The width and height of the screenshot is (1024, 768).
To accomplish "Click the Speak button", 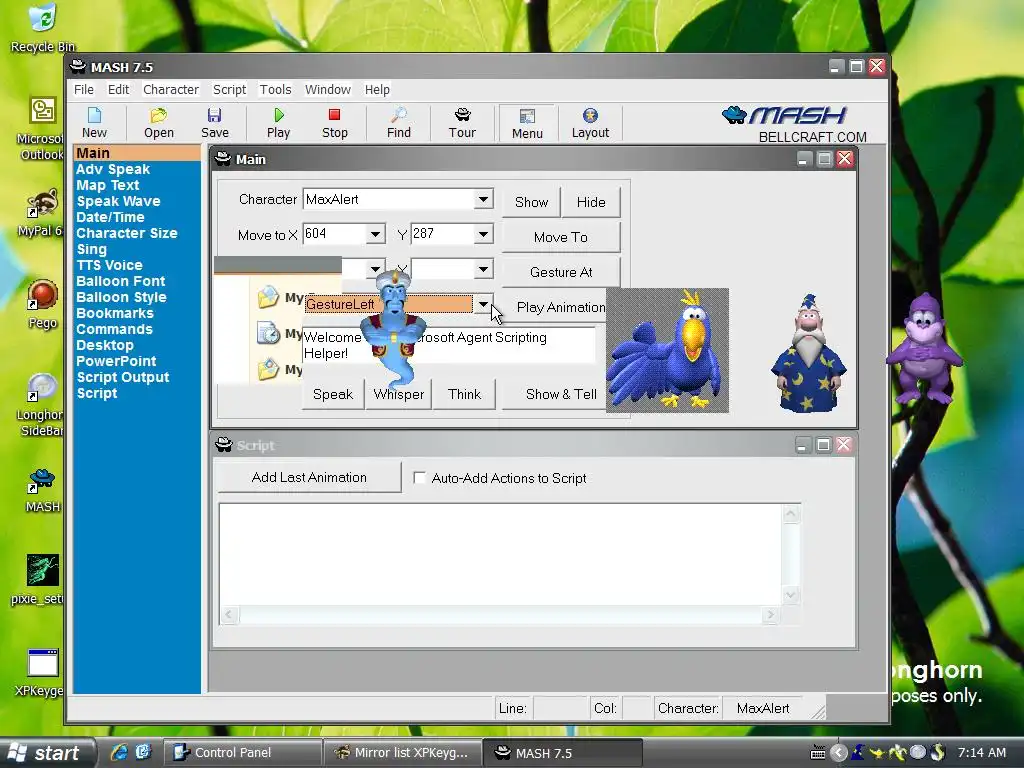I will pos(333,394).
